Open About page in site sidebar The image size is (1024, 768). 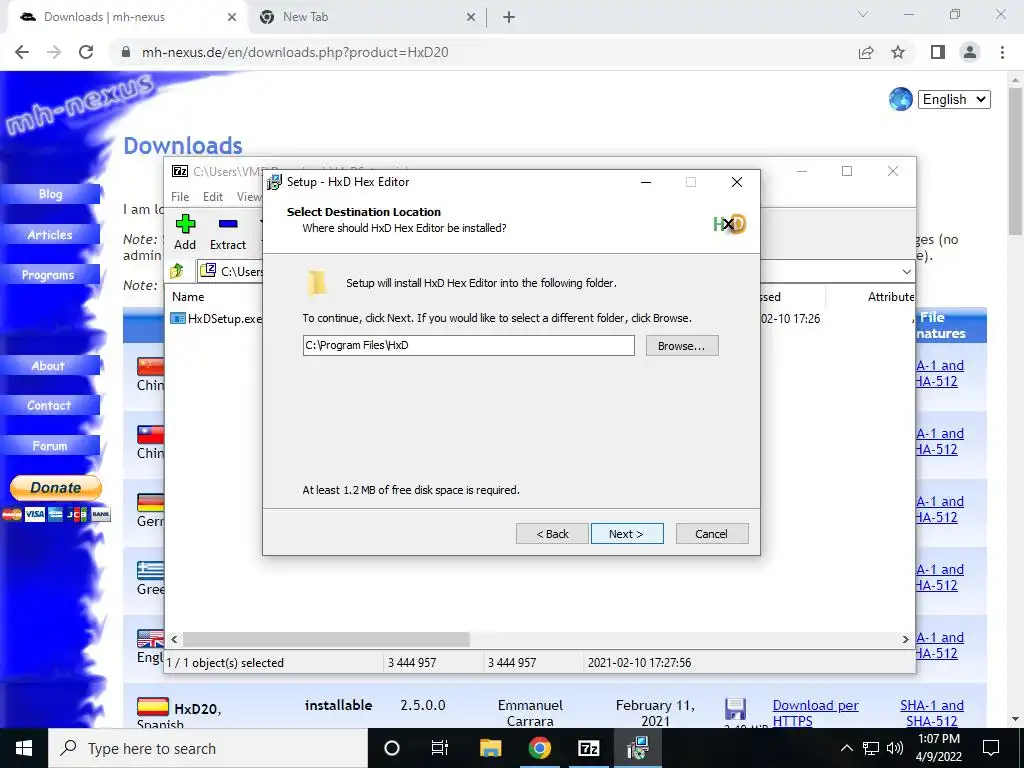click(x=48, y=366)
